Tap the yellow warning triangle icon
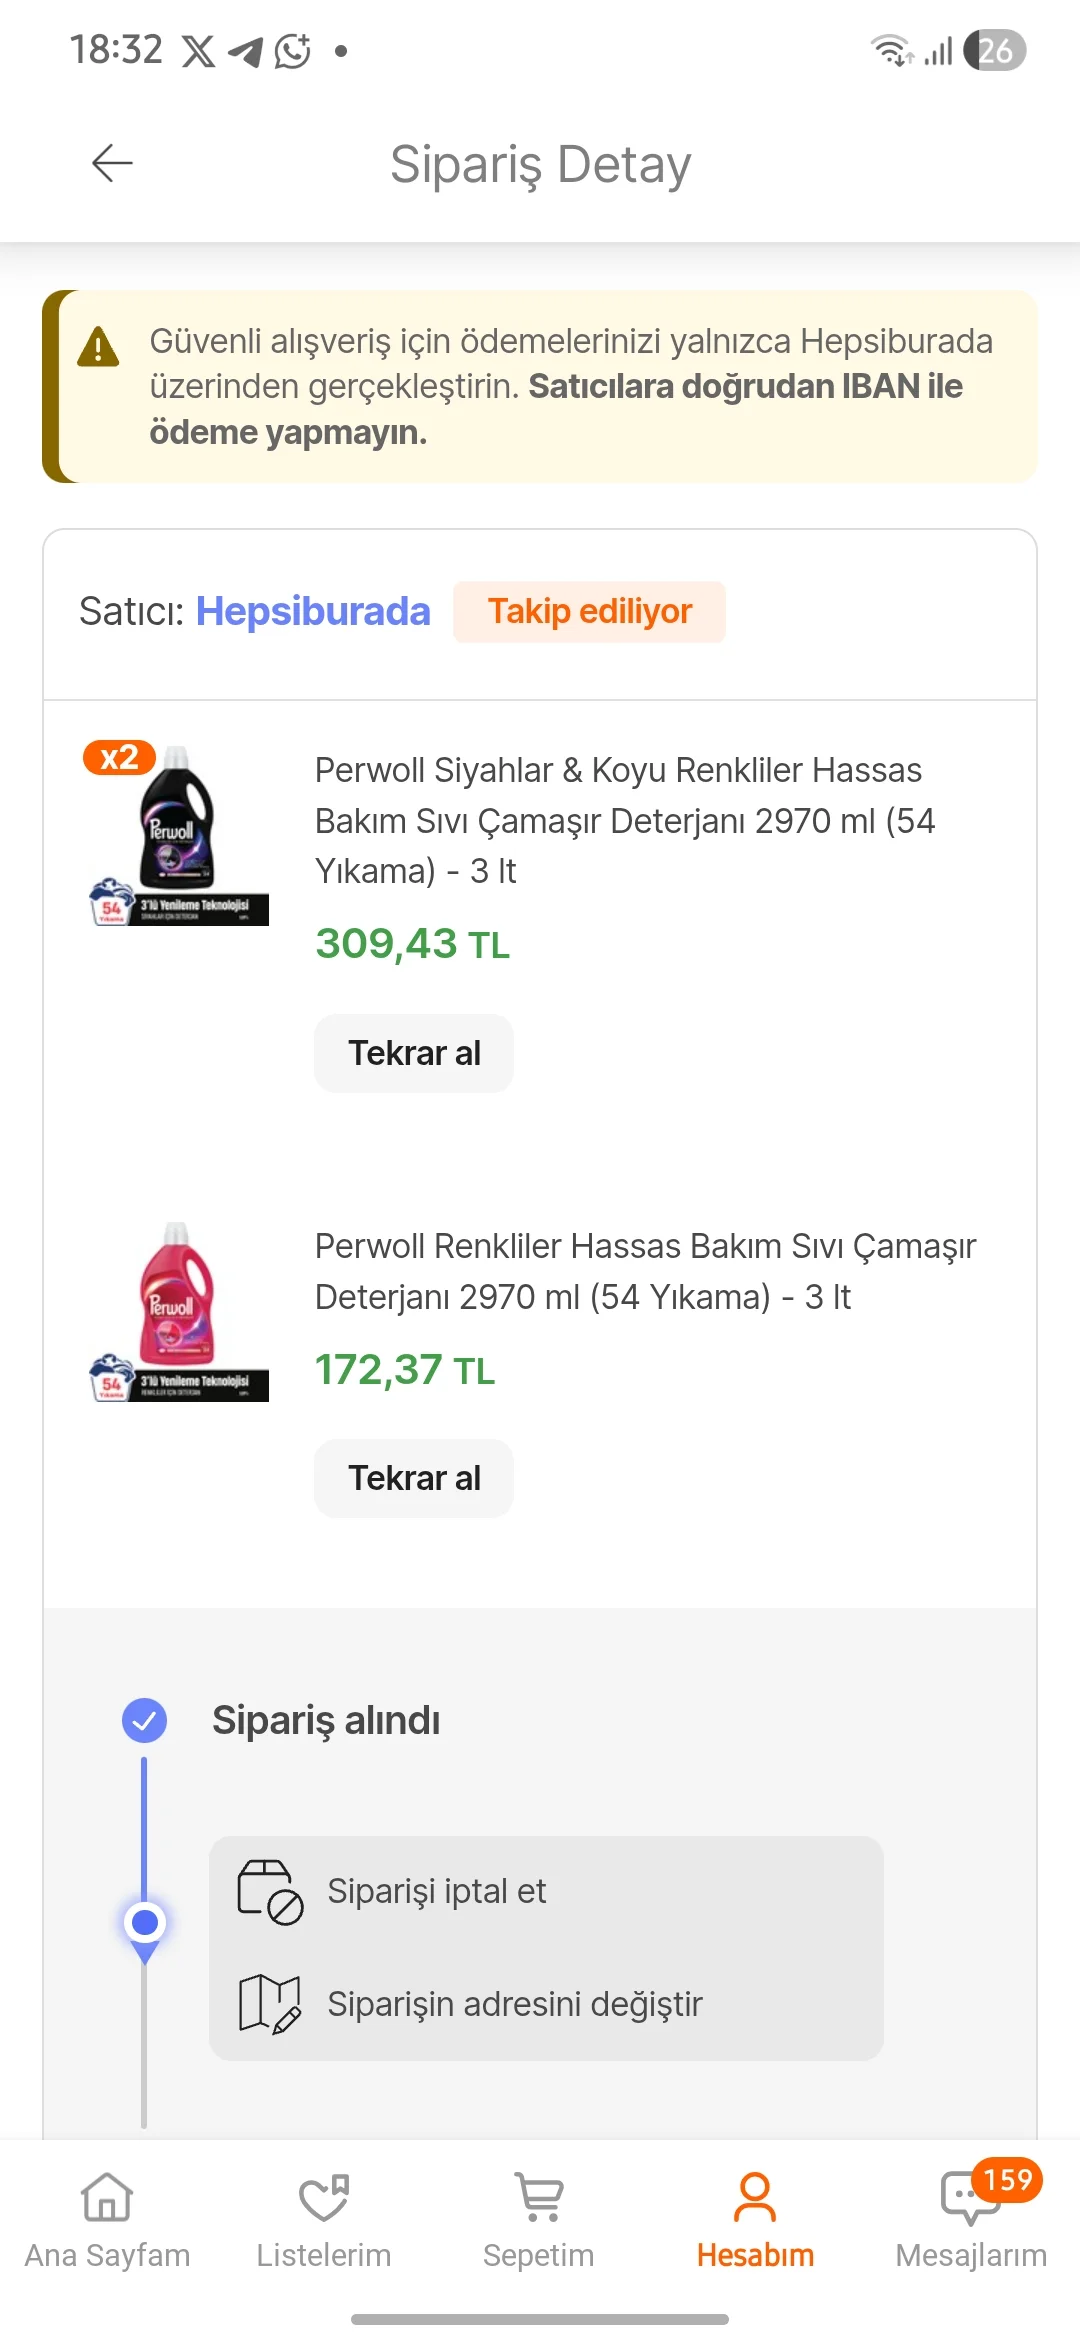Image resolution: width=1080 pixels, height=2340 pixels. (x=98, y=348)
